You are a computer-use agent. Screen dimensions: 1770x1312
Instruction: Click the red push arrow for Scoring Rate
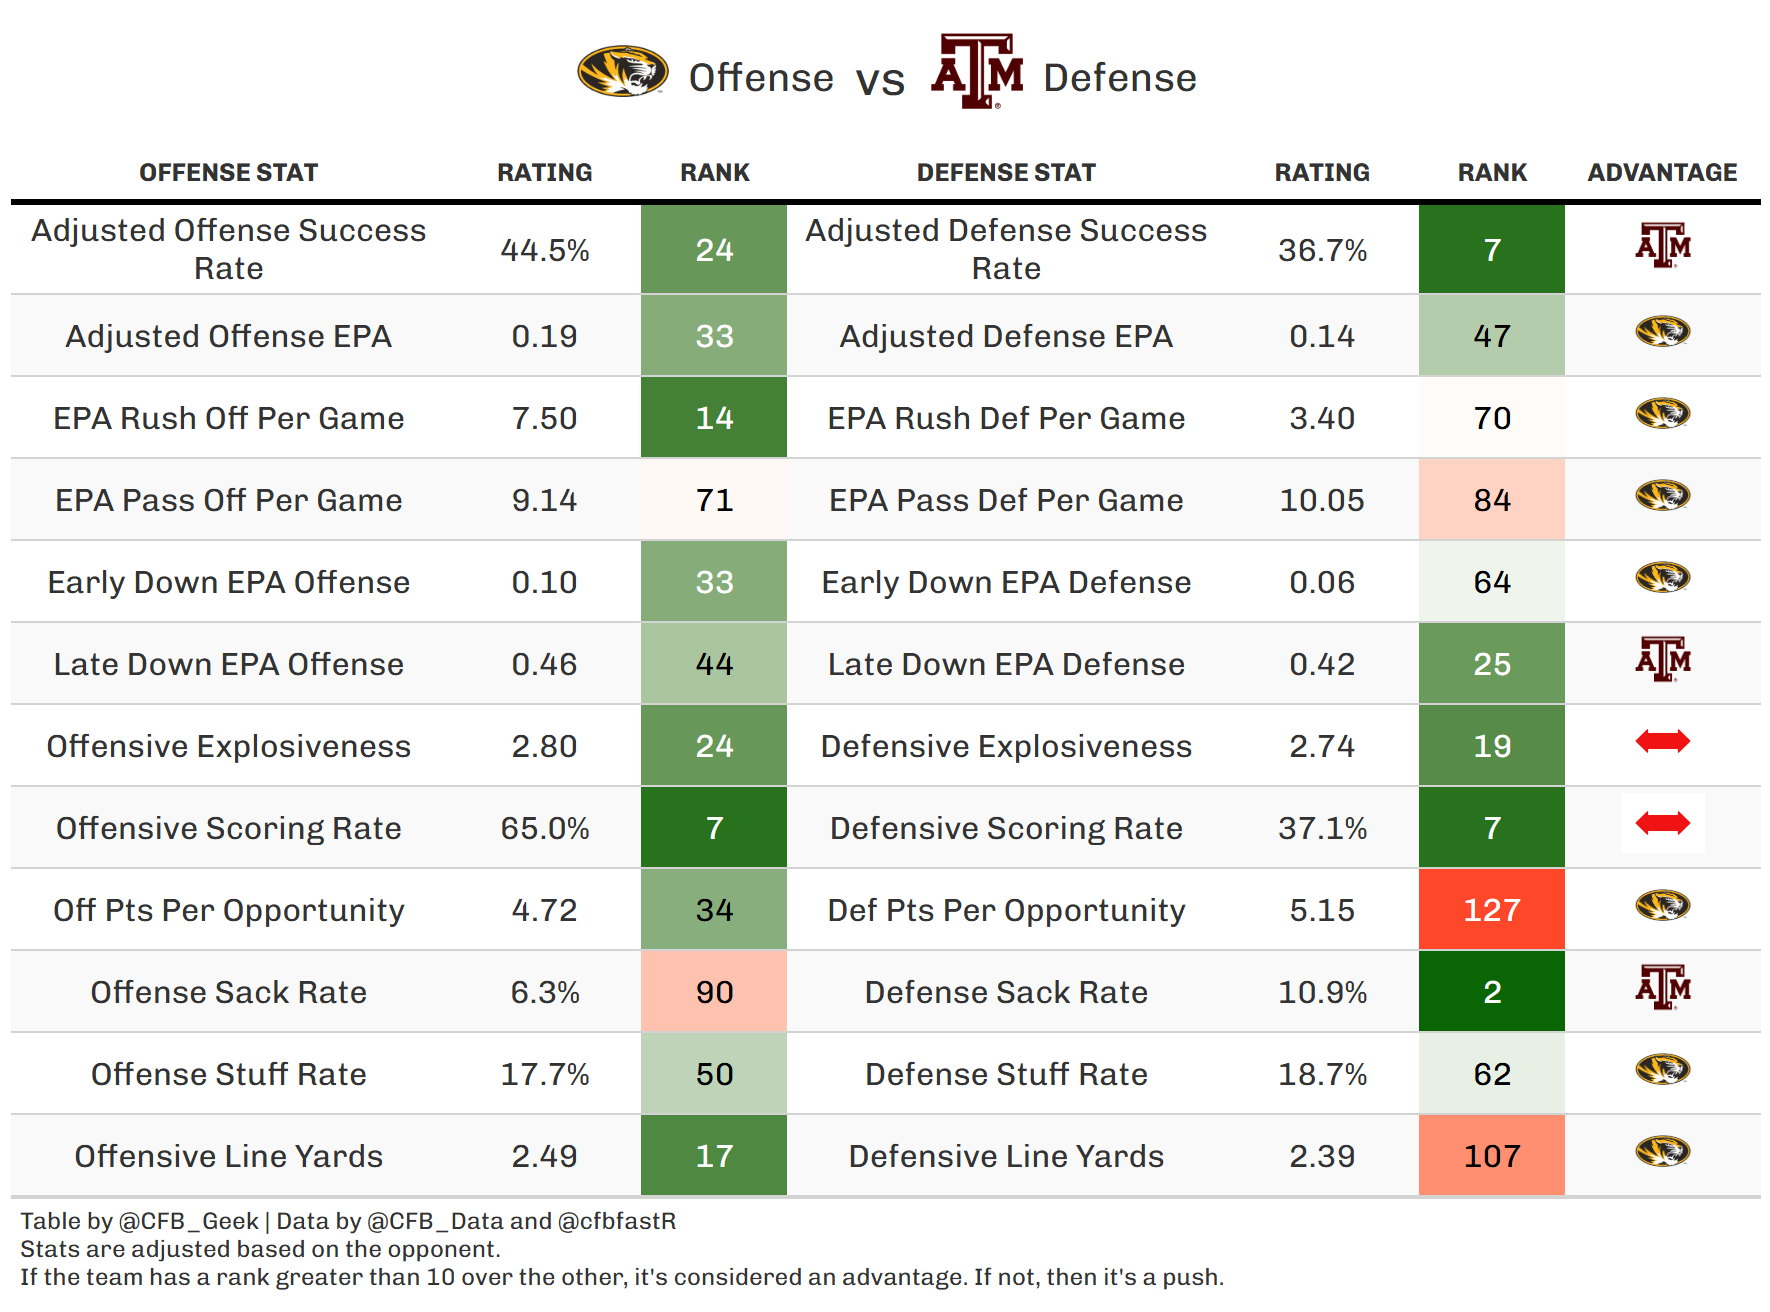(1662, 823)
